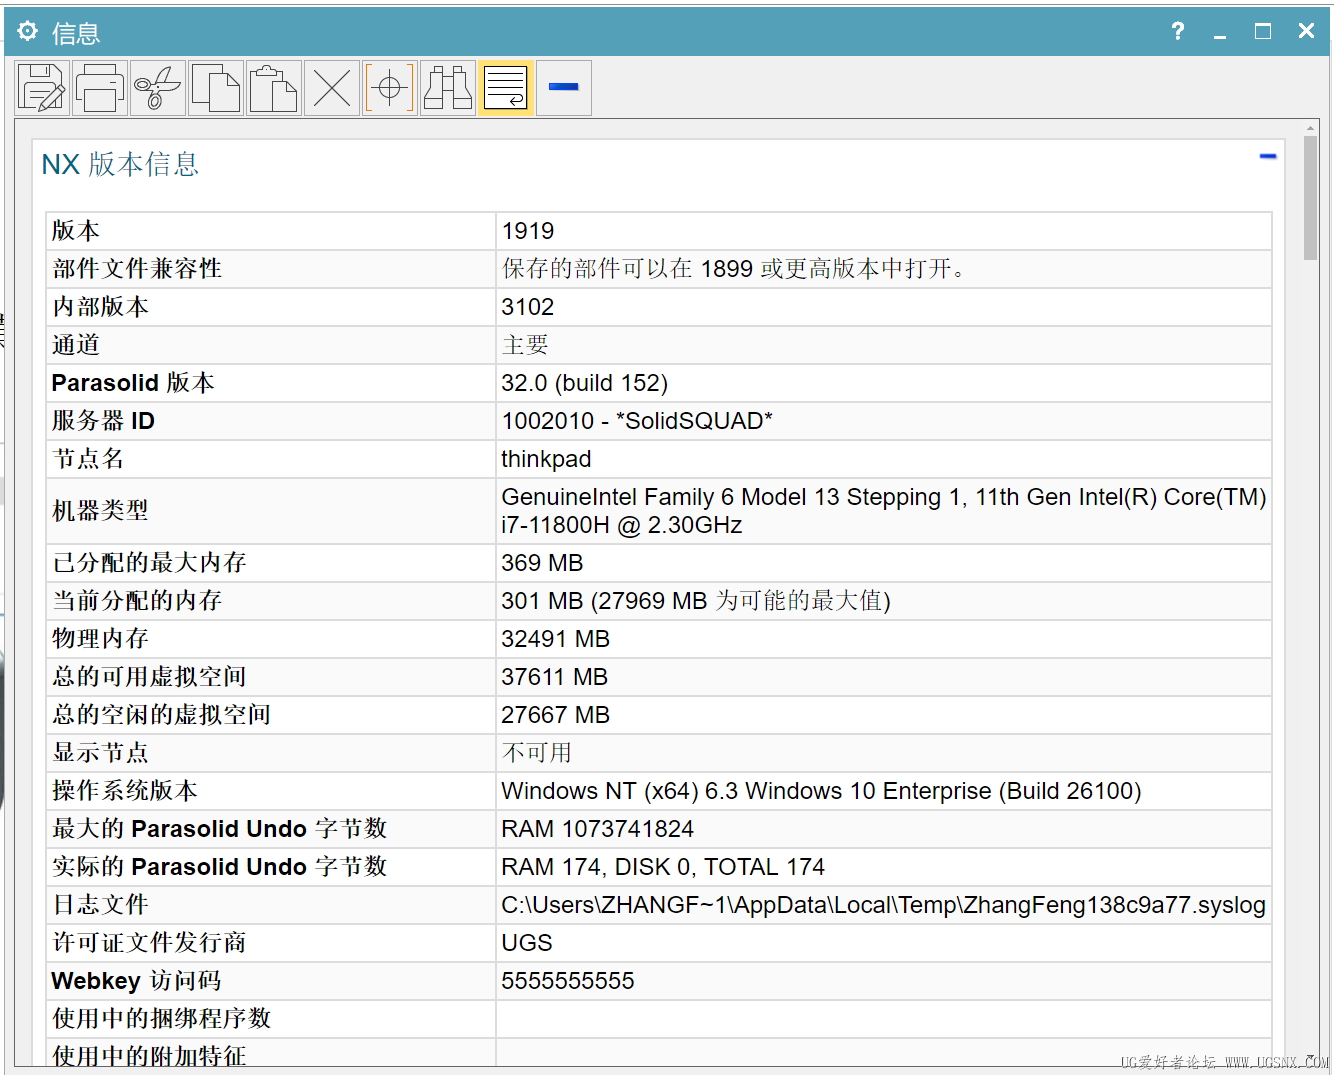Click version value 1919
1334x1075 pixels.
click(x=528, y=231)
